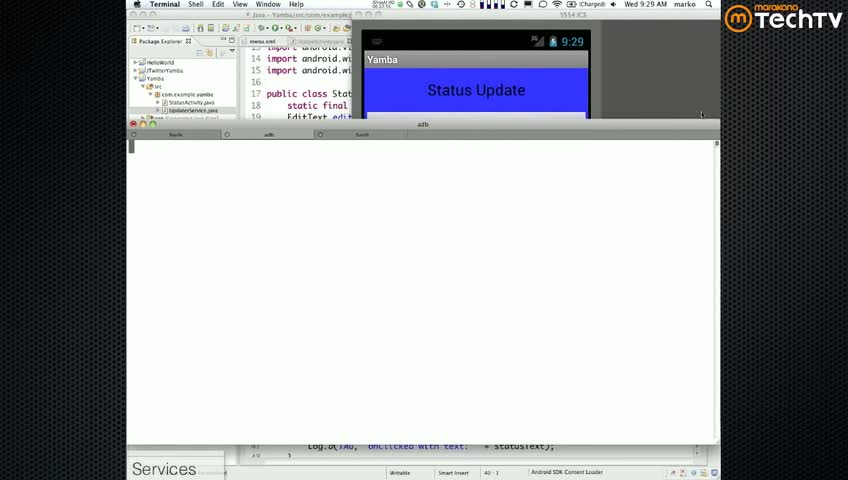
Task: Open Time Machine menu bar icon
Action: (461, 4)
